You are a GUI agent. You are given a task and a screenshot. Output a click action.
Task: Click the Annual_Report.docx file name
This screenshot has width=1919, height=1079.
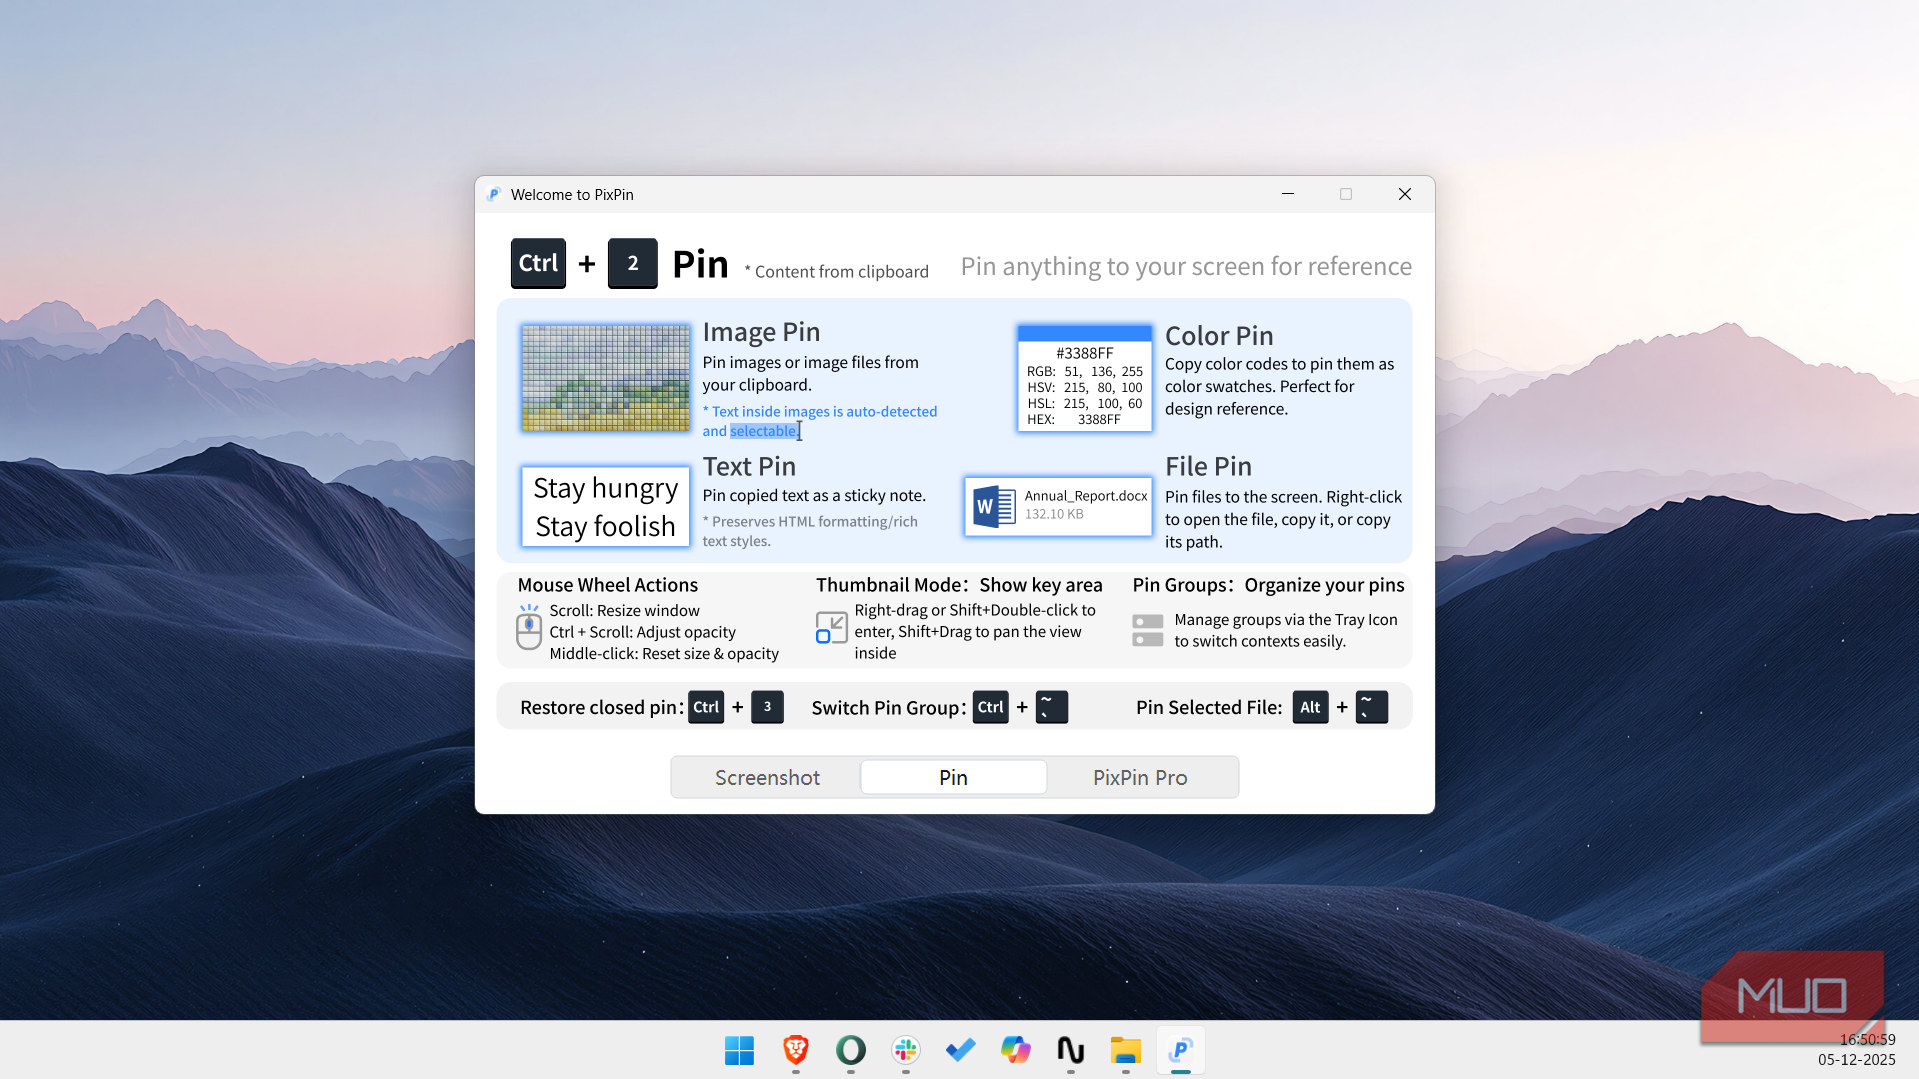coord(1085,496)
